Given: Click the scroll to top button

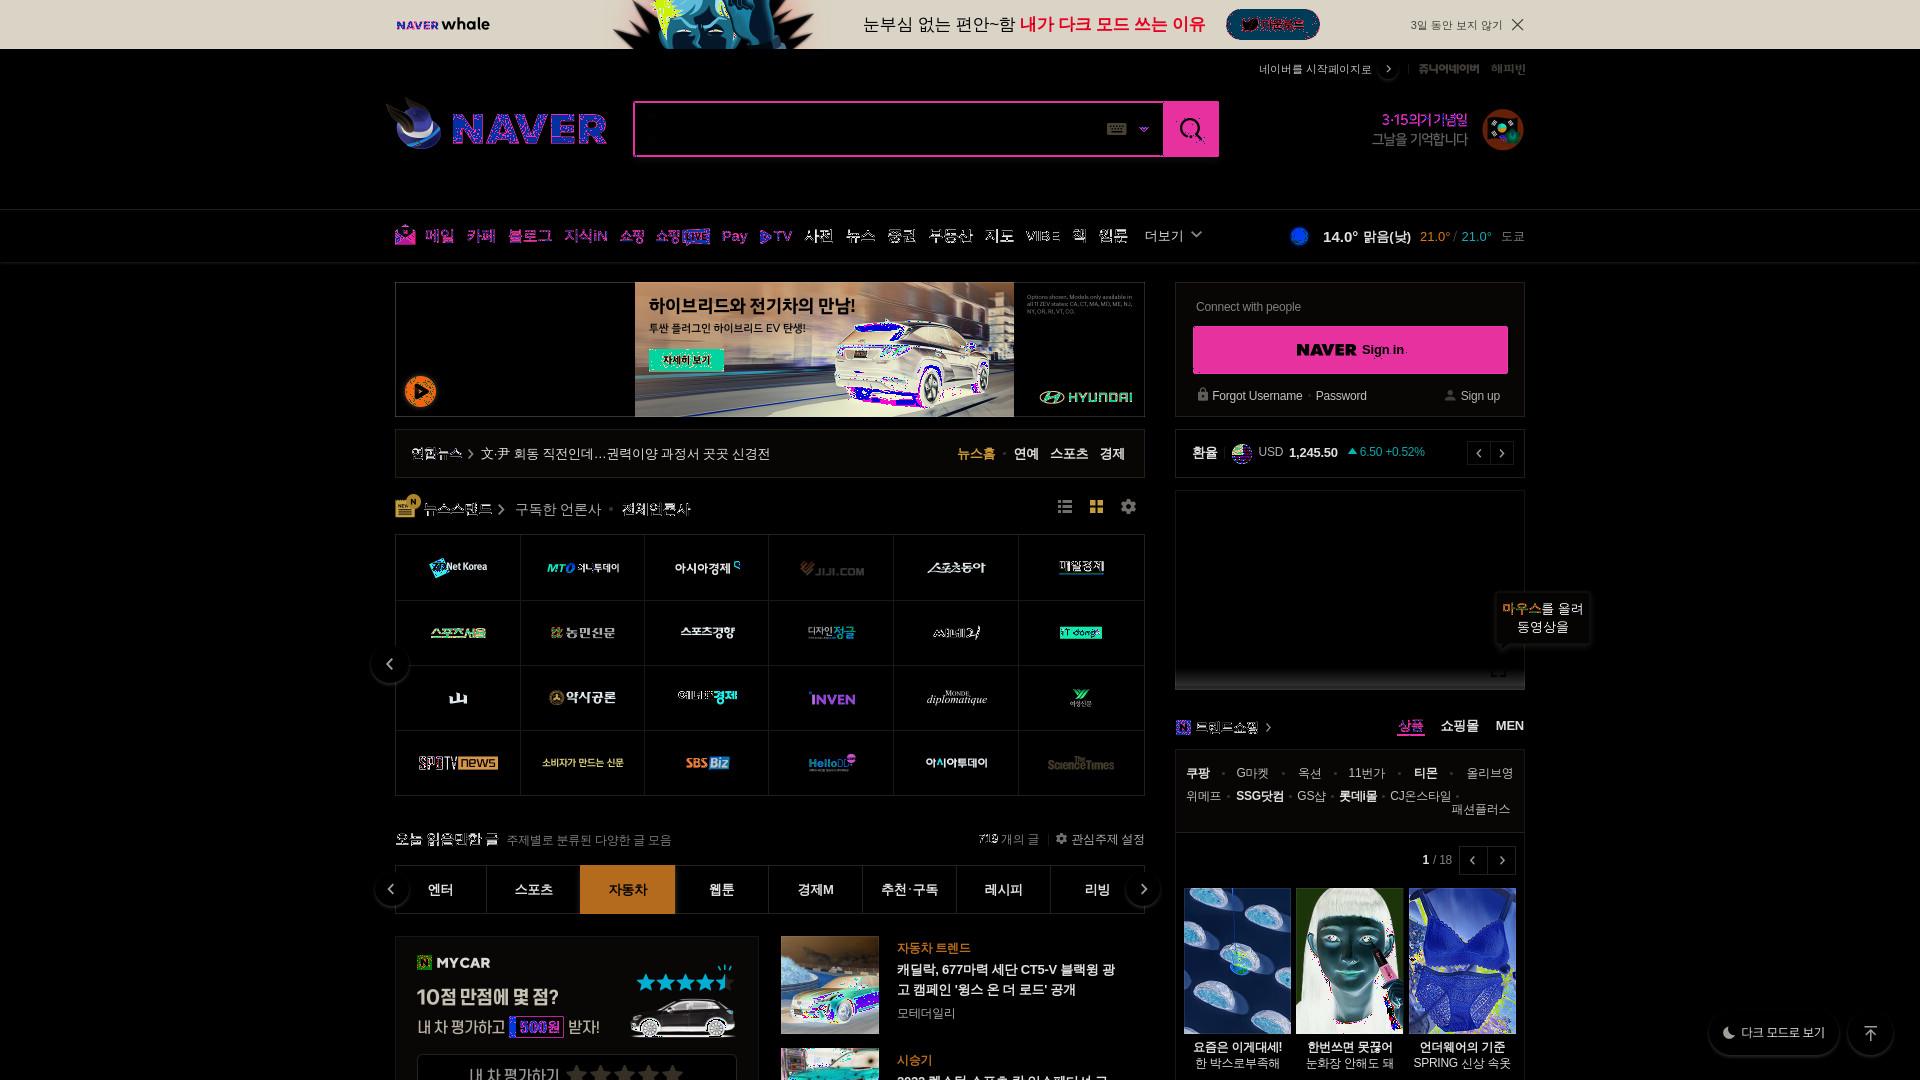Looking at the screenshot, I should (x=1870, y=1033).
